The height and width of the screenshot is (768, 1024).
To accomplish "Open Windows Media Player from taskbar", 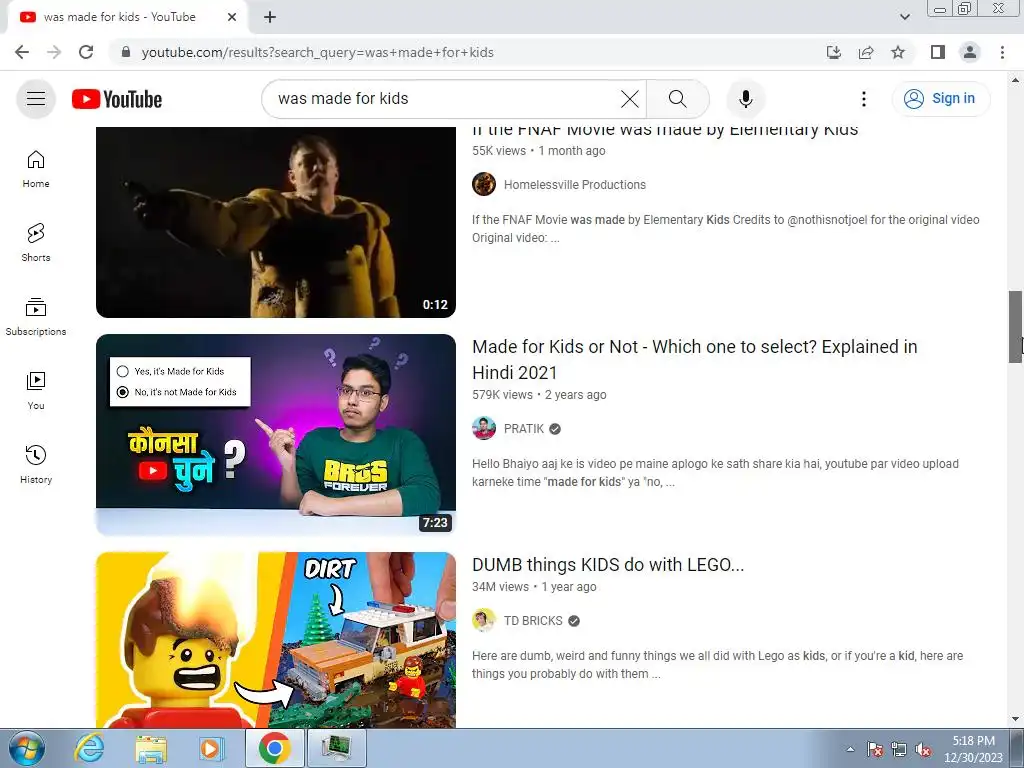I will tap(211, 748).
